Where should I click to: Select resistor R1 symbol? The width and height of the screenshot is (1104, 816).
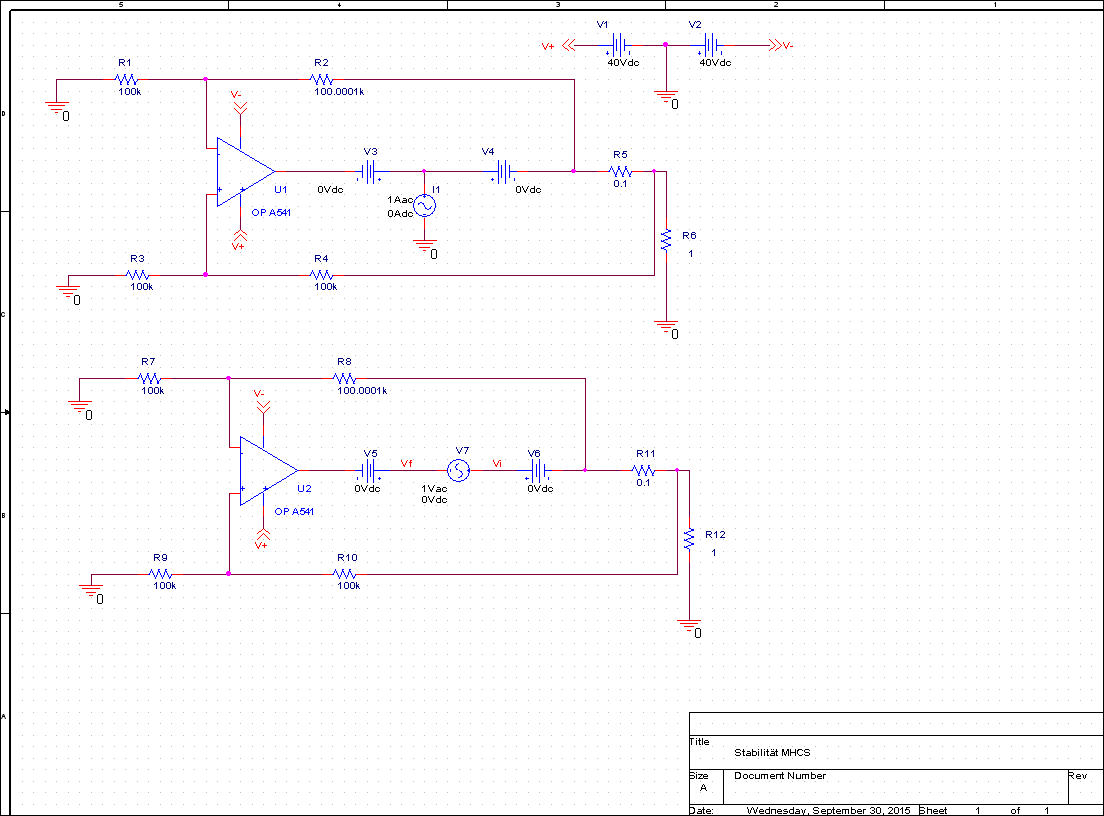point(126,80)
